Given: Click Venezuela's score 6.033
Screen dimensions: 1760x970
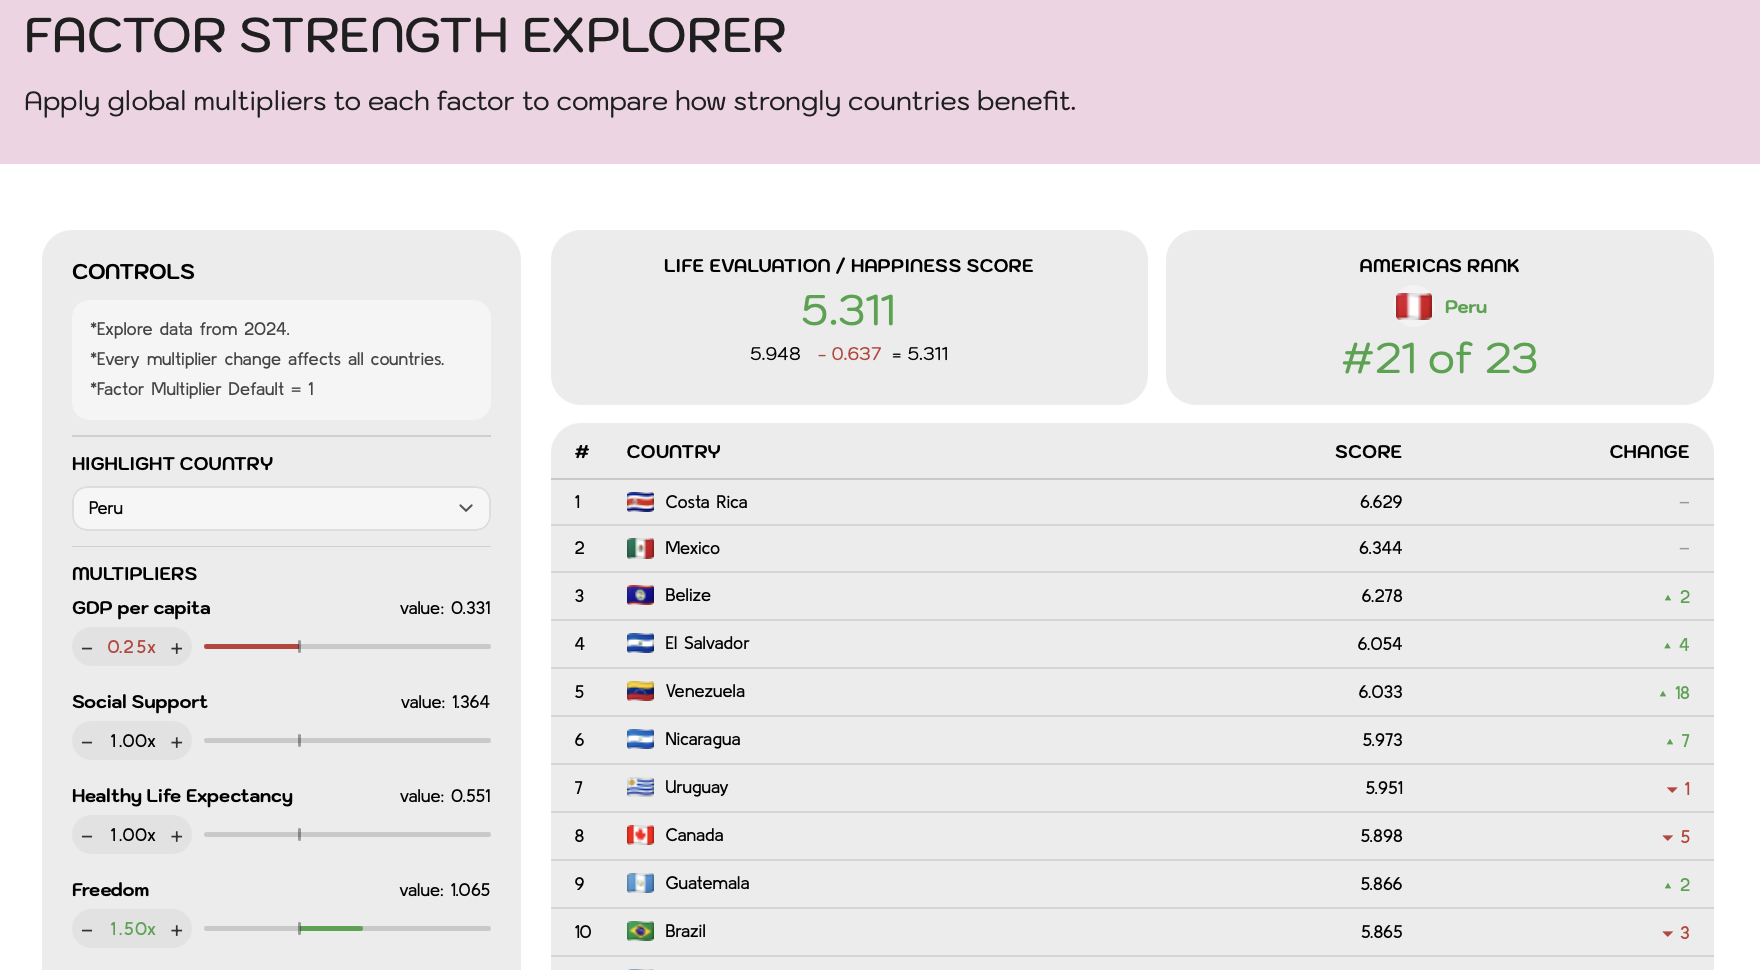Looking at the screenshot, I should (x=1380, y=692).
